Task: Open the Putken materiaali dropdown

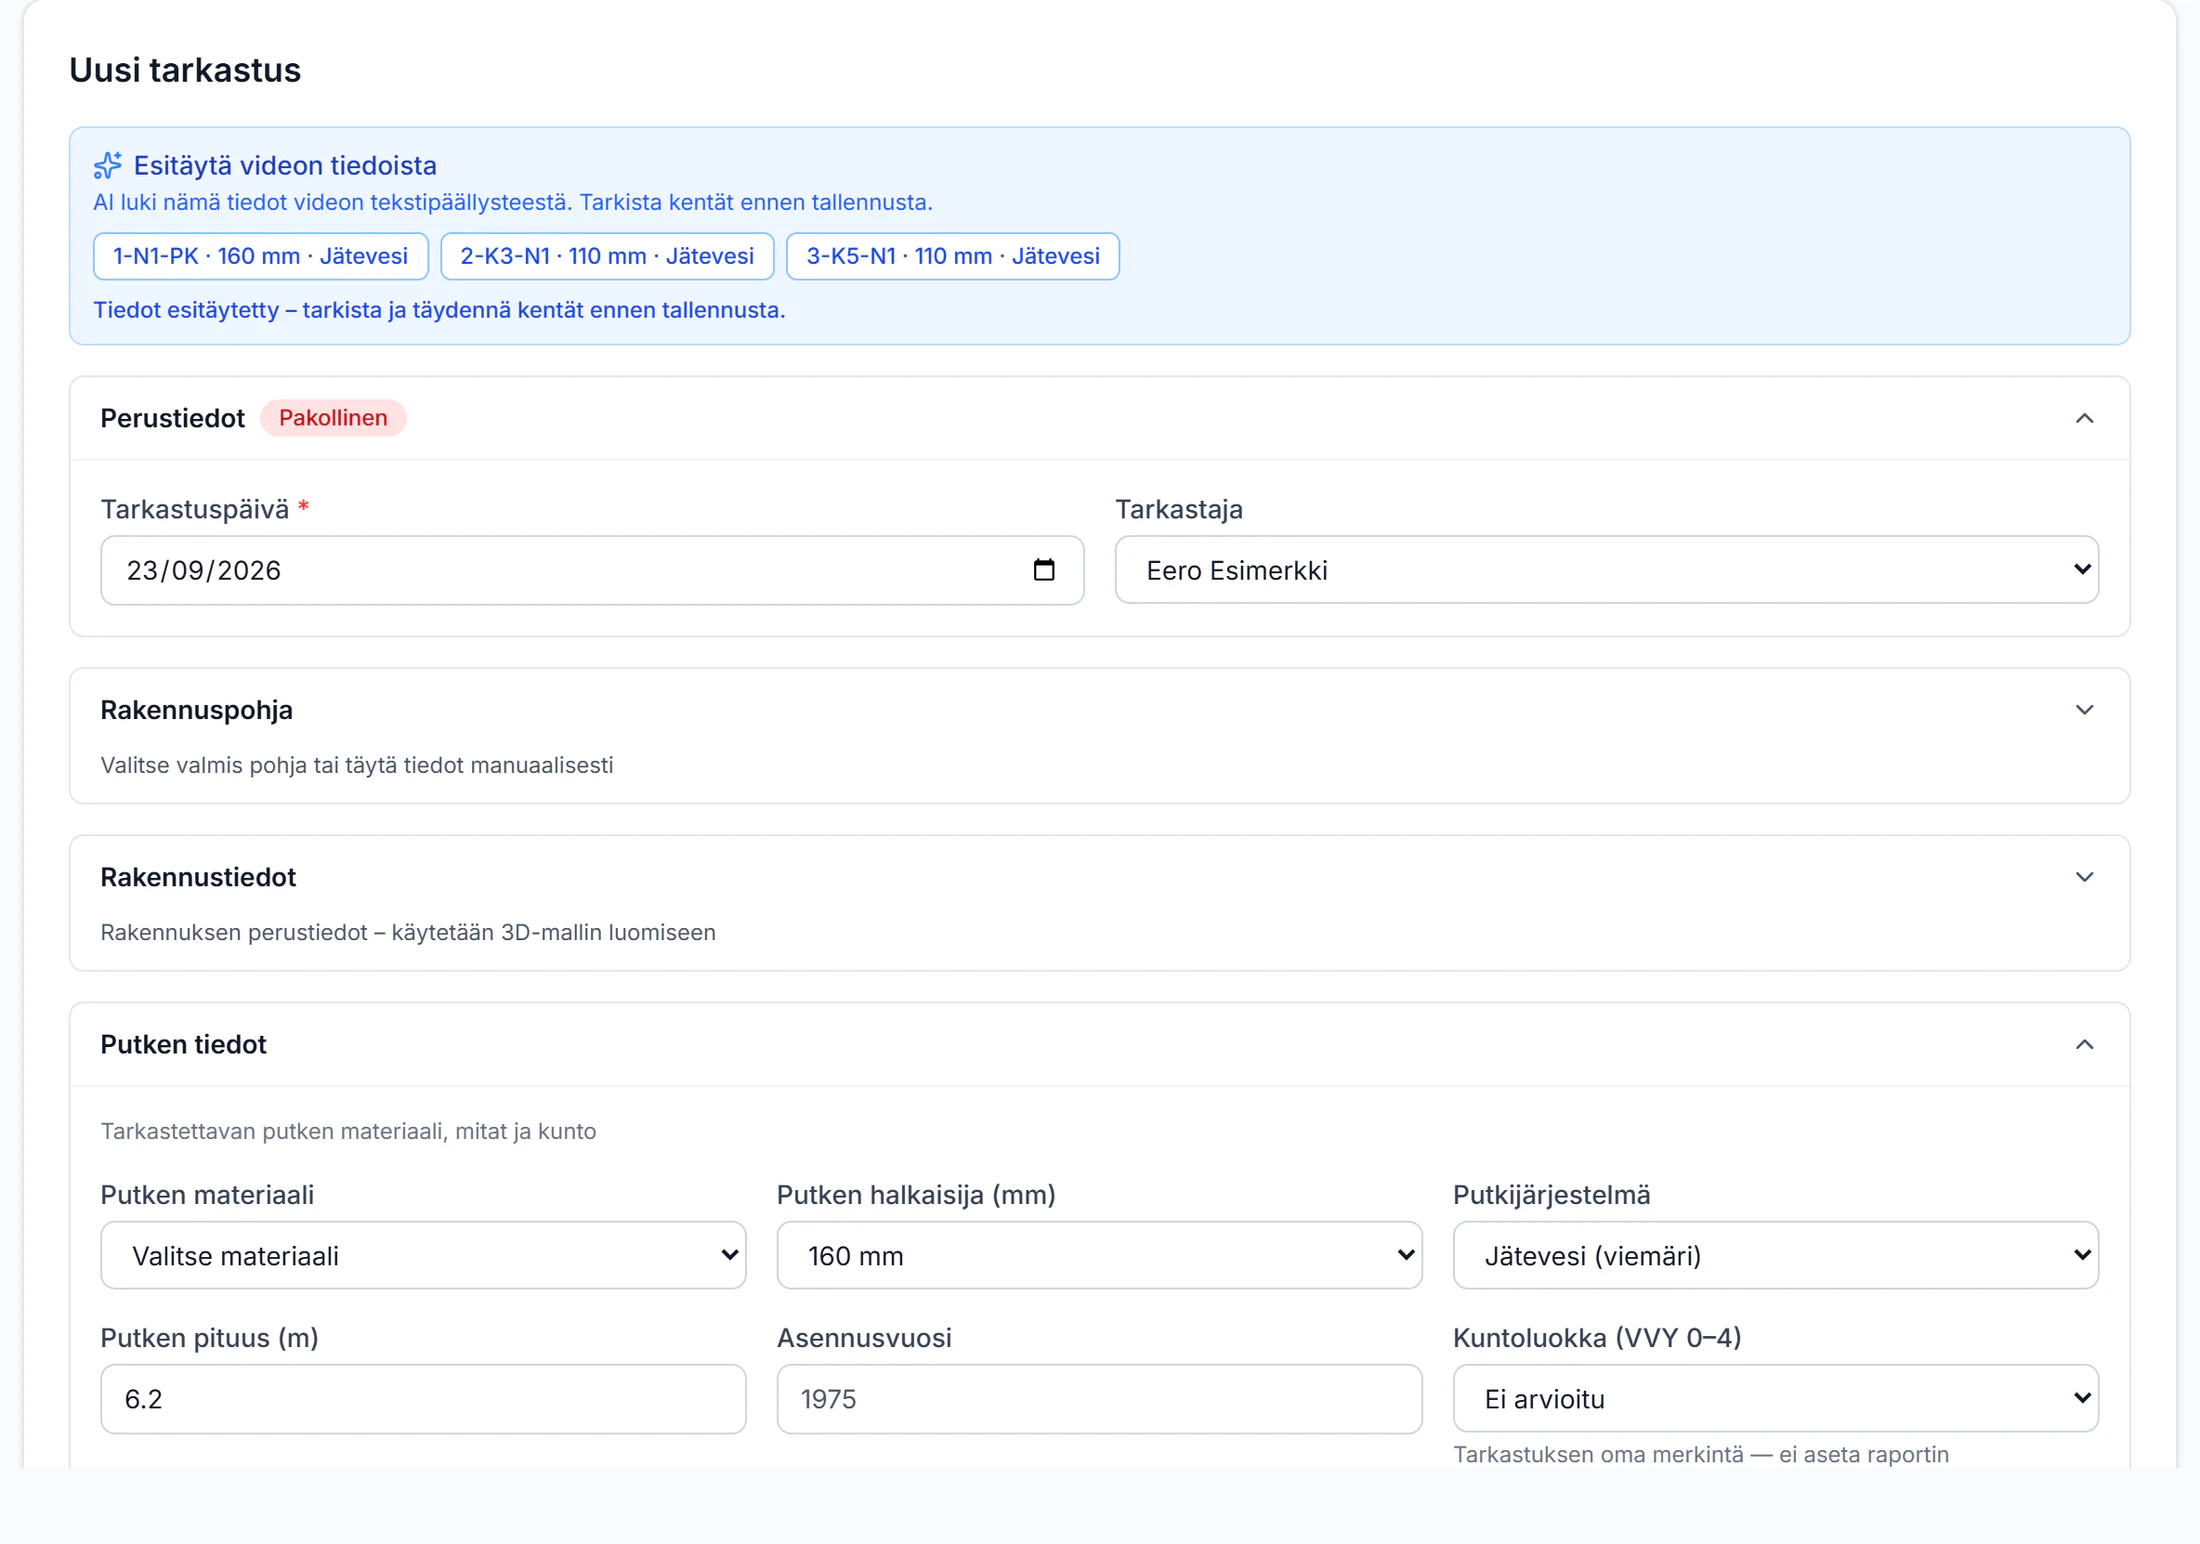Action: (x=423, y=1256)
